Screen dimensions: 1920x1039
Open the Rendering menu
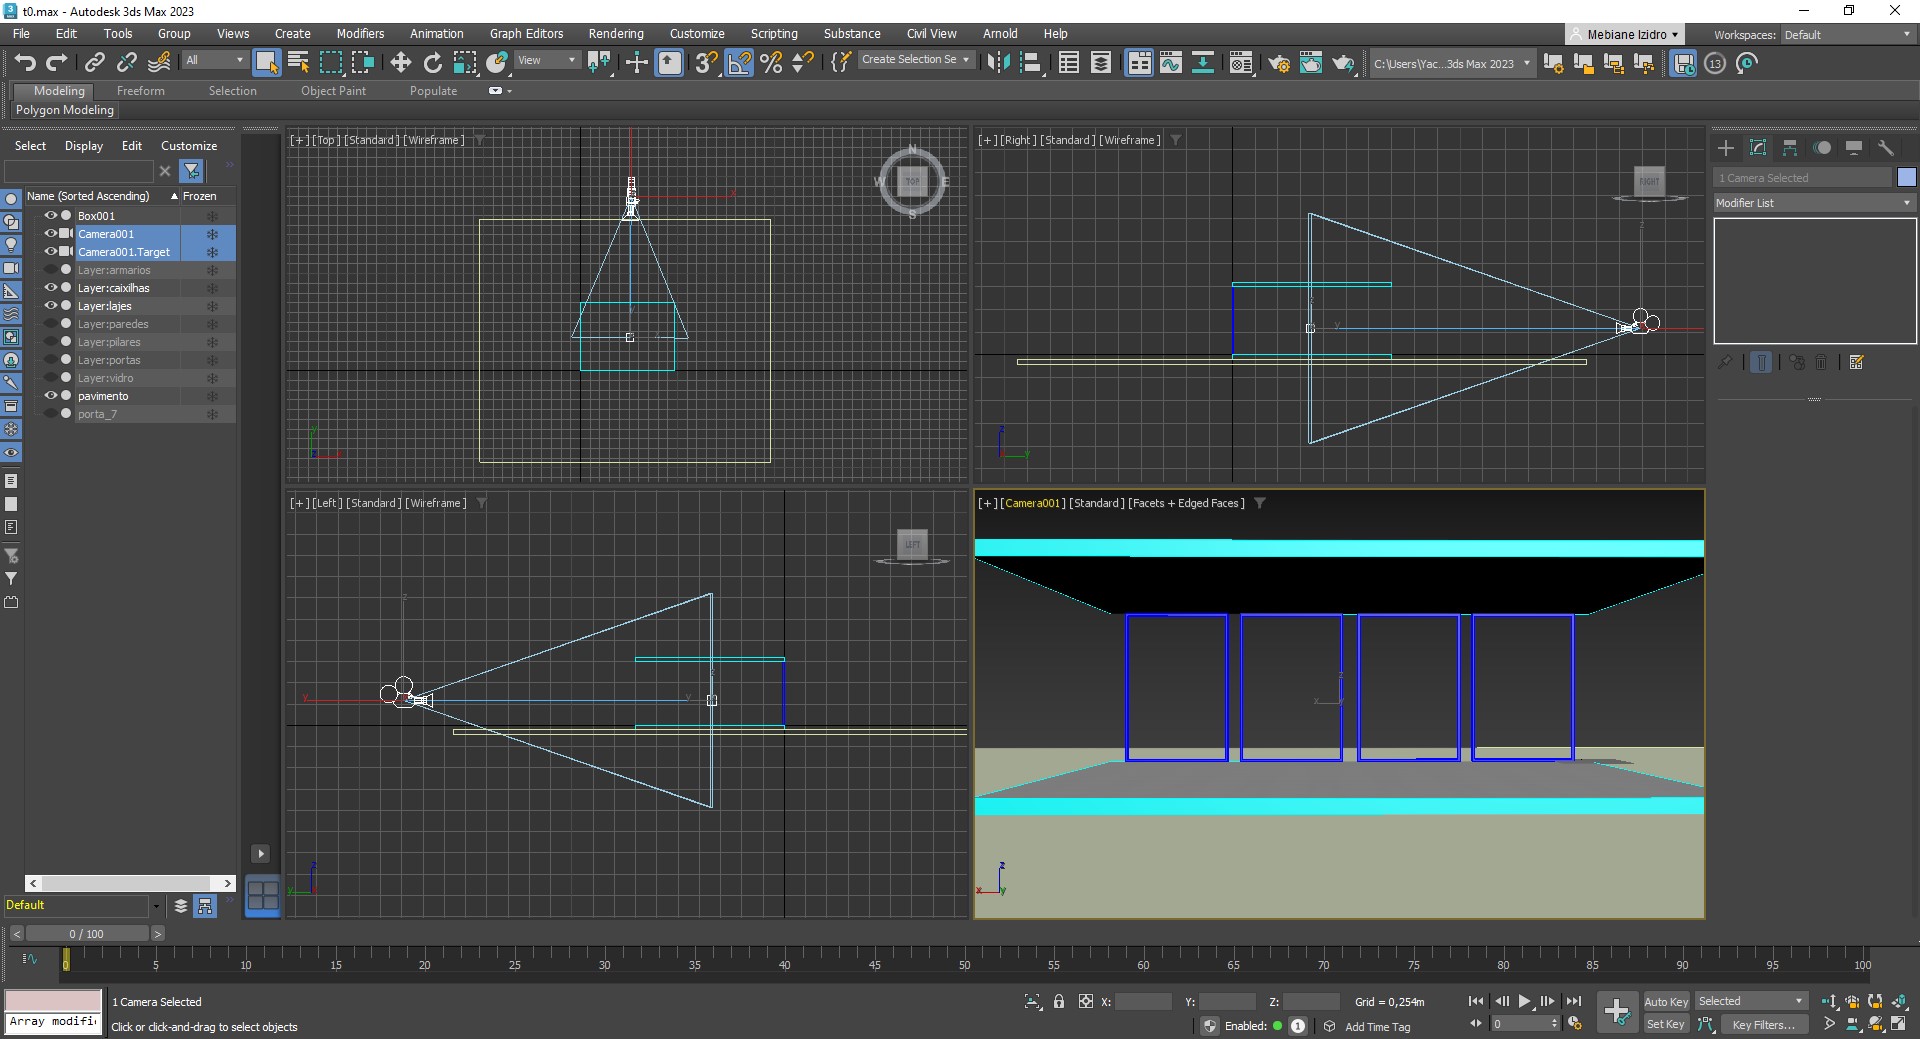coord(615,34)
